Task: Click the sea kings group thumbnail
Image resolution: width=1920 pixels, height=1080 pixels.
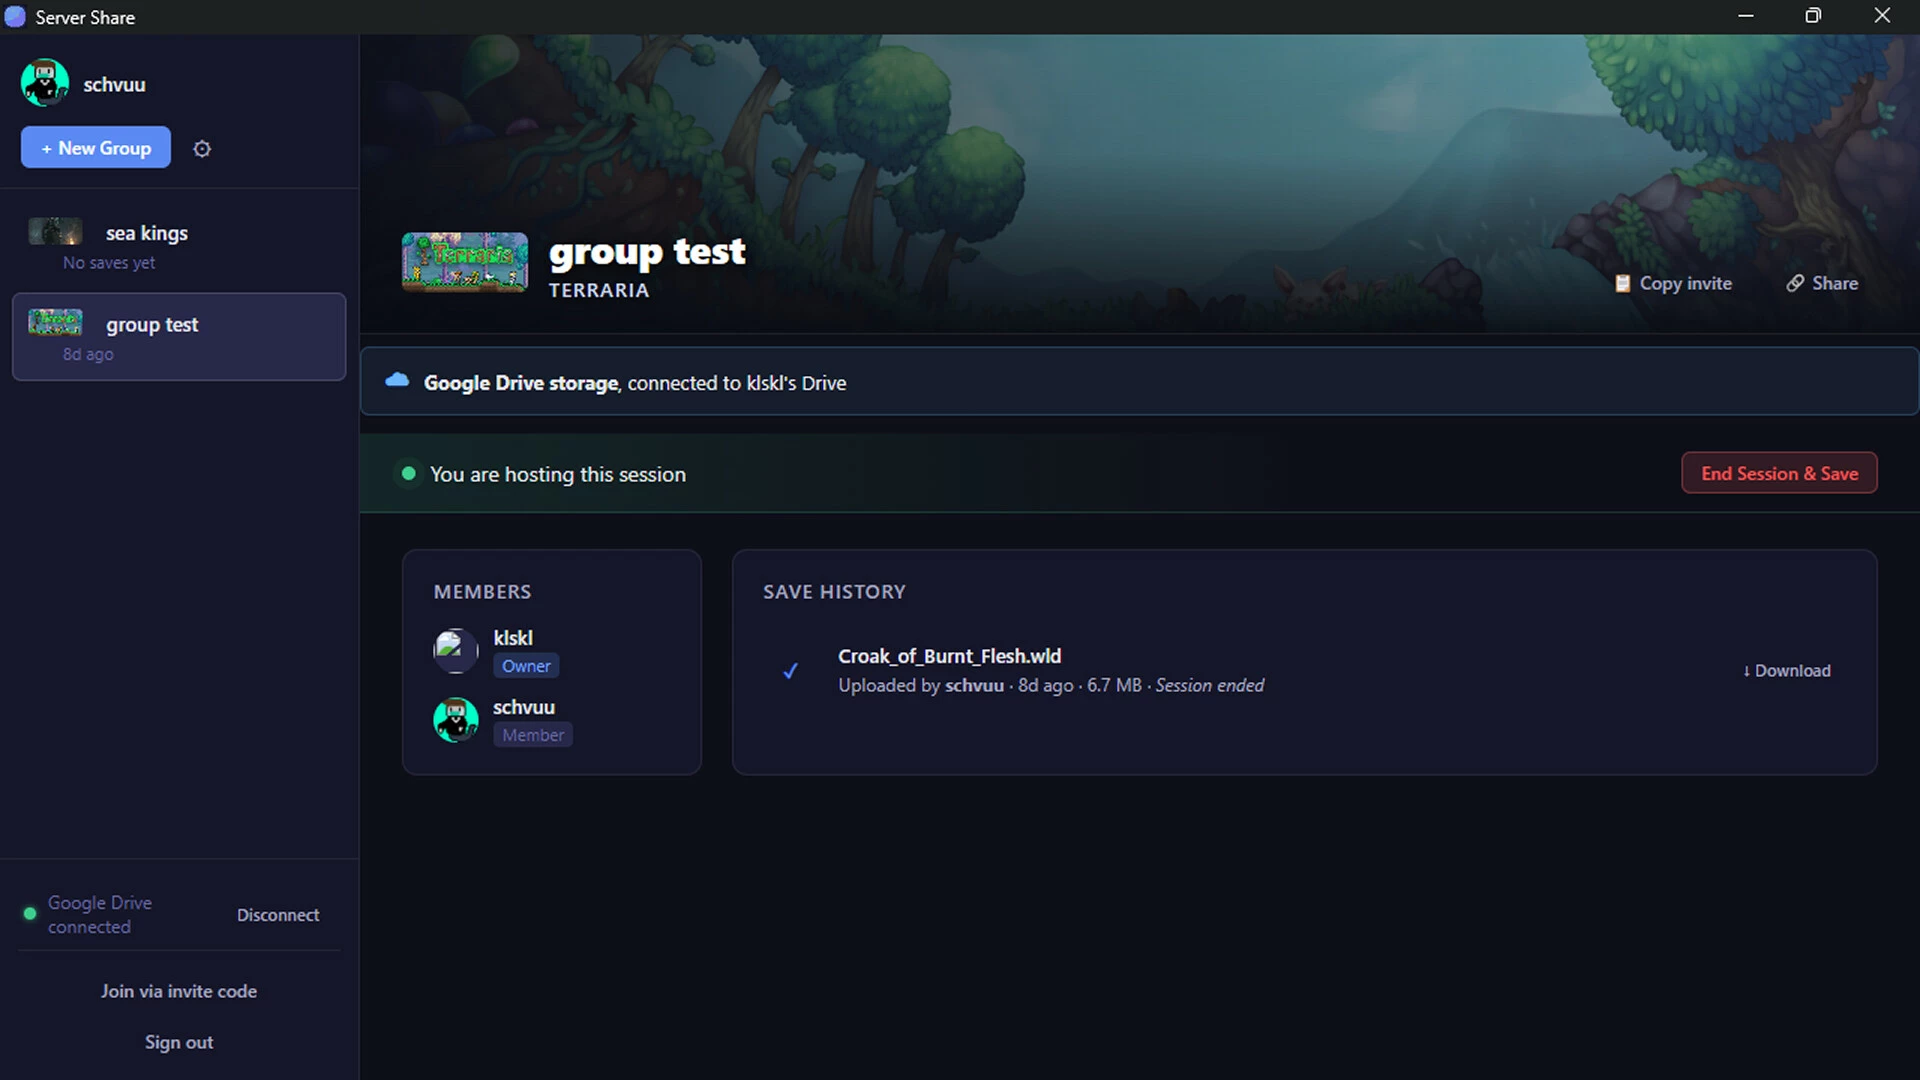Action: [55, 232]
